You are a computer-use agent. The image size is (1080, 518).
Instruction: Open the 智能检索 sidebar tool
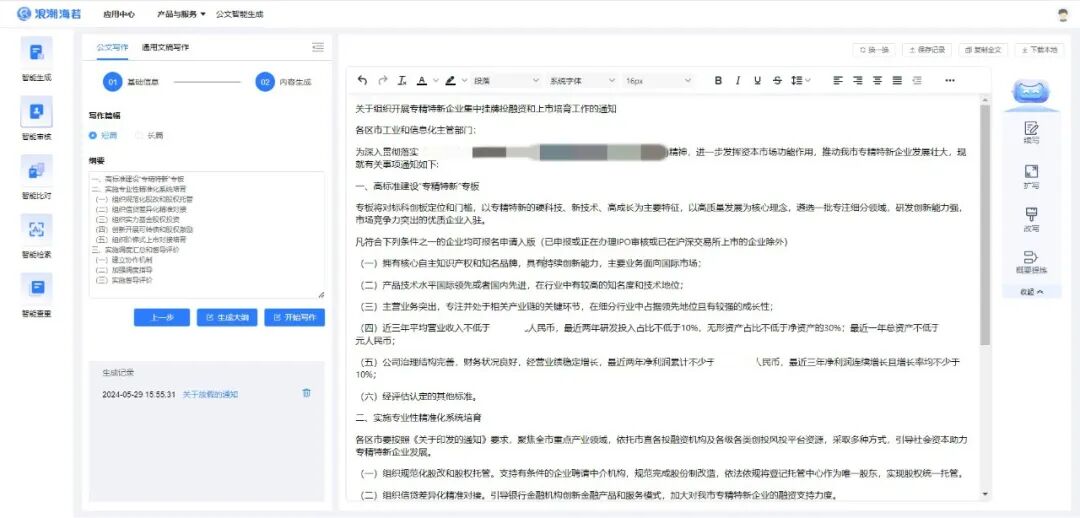(37, 236)
